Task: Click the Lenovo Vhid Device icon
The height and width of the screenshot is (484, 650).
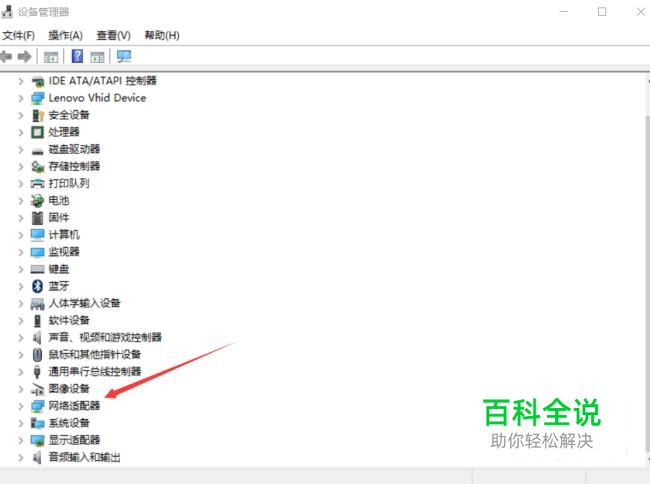Action: 38,98
